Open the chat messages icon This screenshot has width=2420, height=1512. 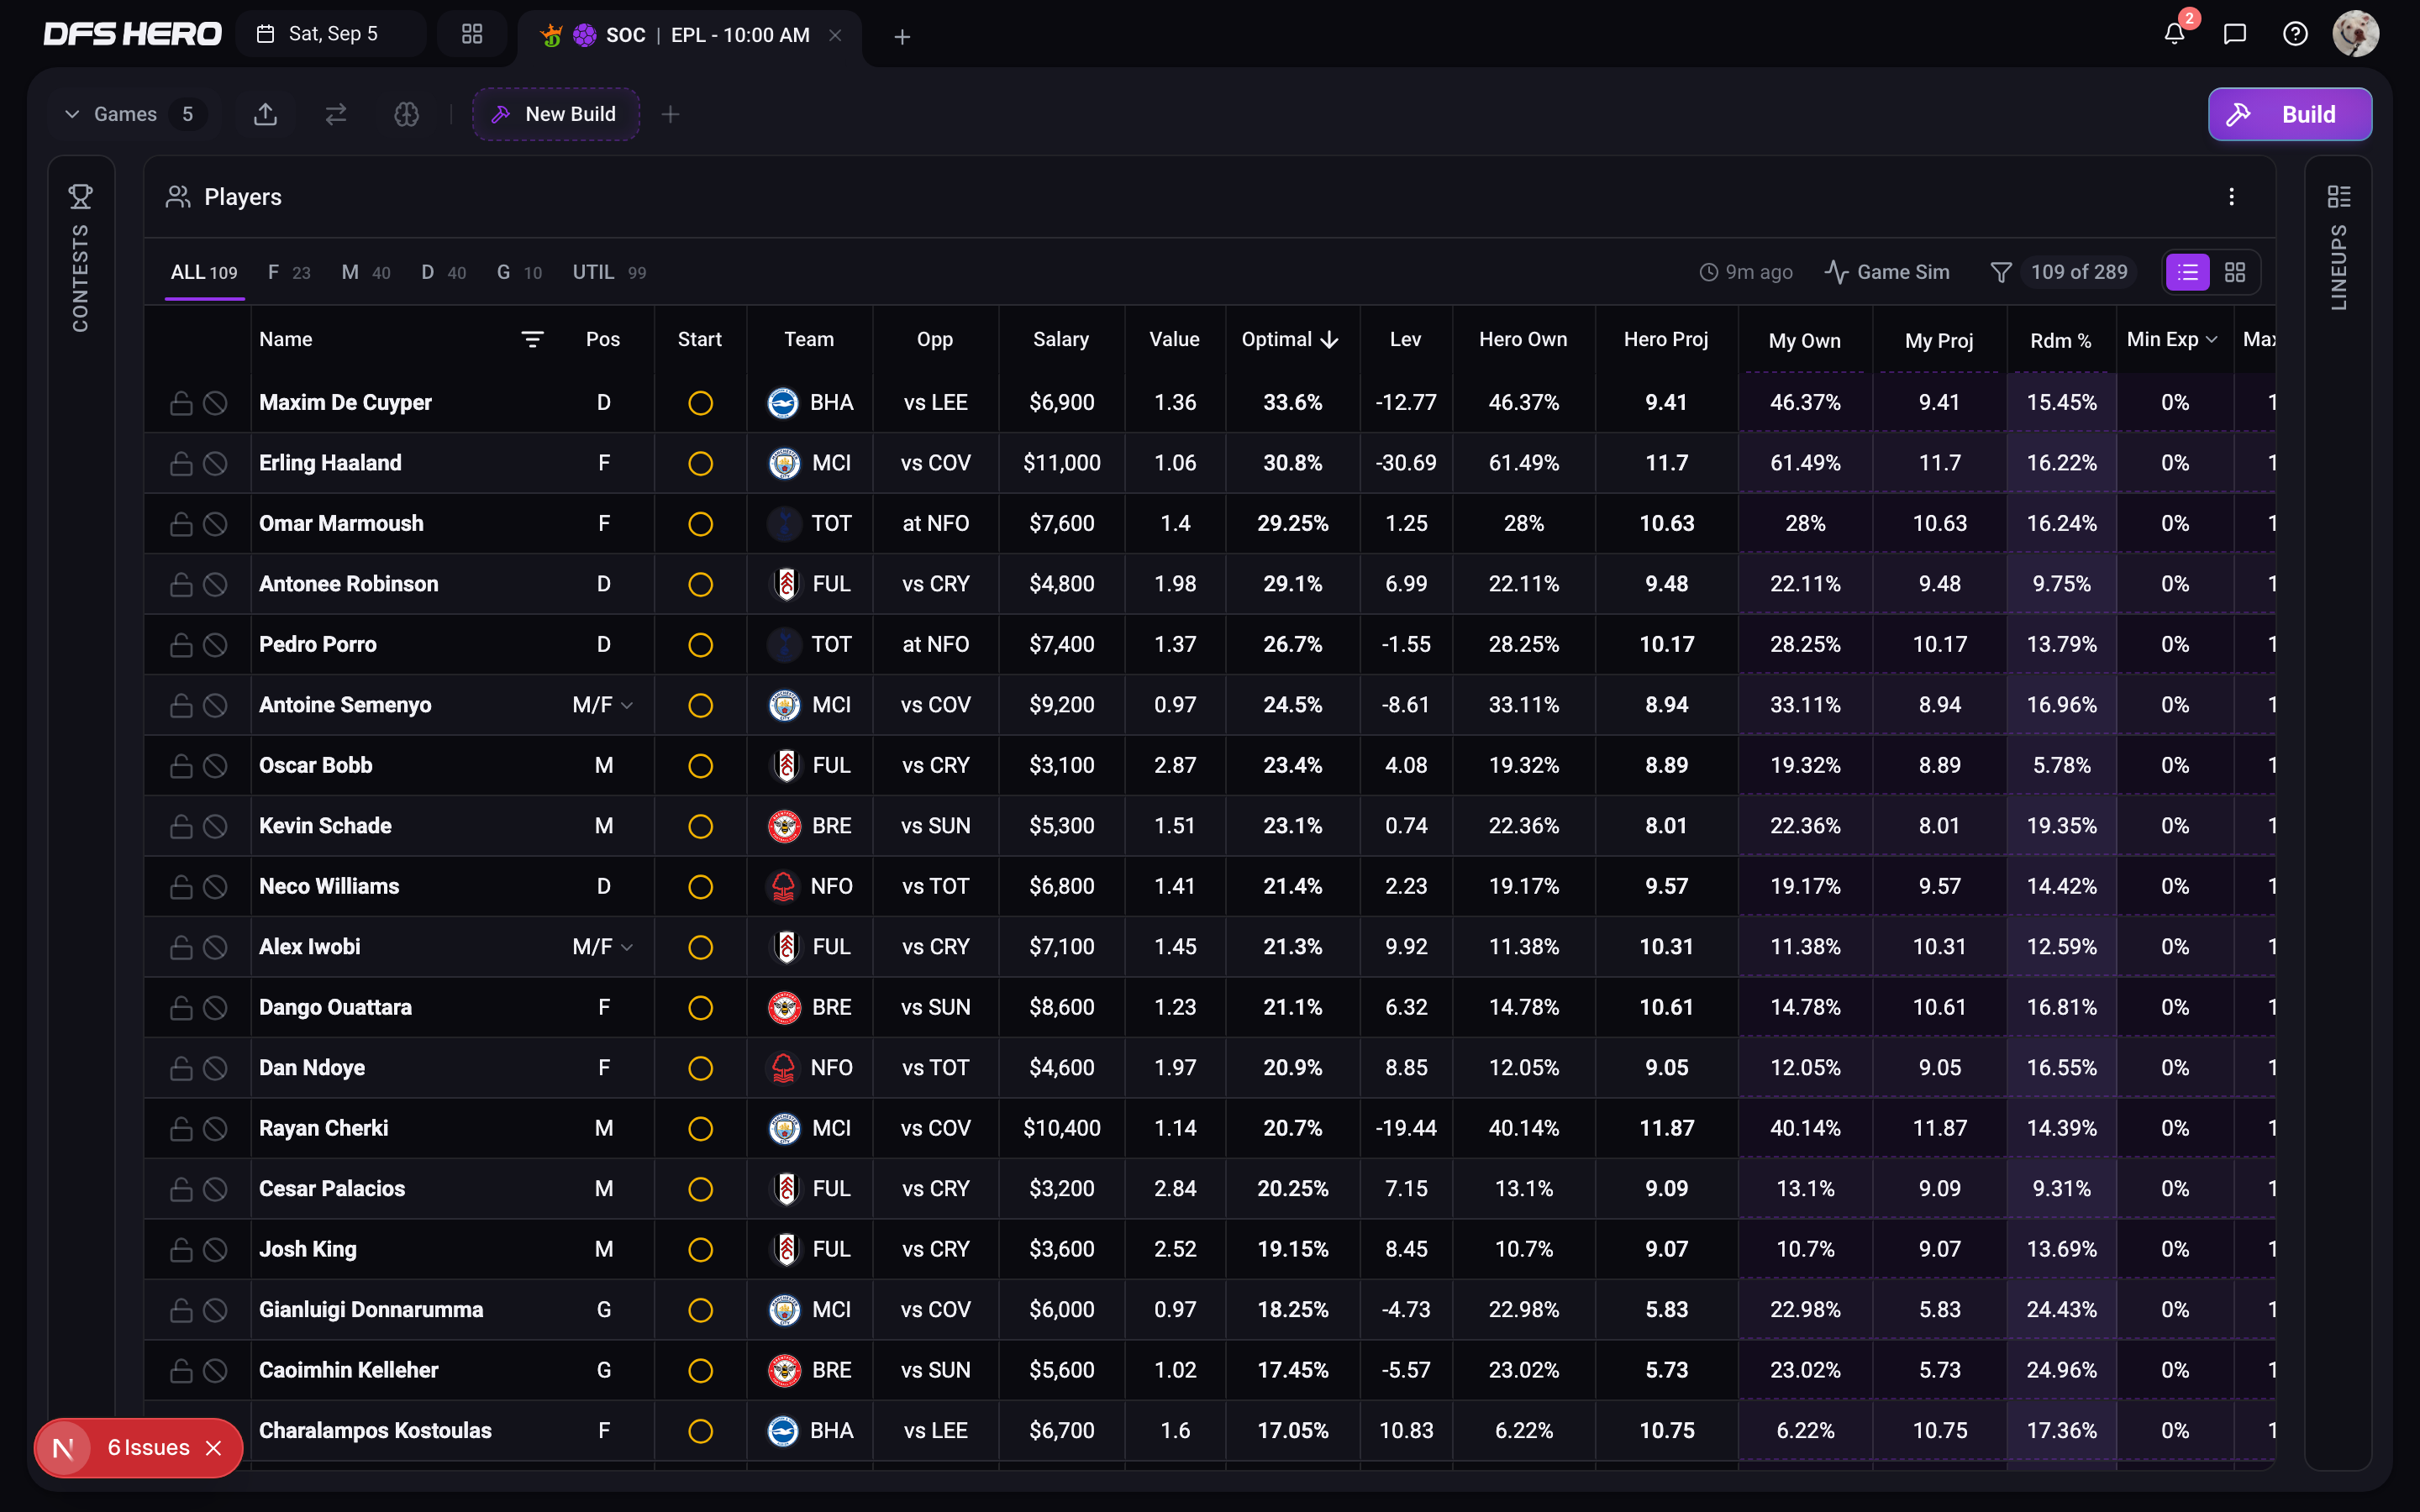(2235, 34)
